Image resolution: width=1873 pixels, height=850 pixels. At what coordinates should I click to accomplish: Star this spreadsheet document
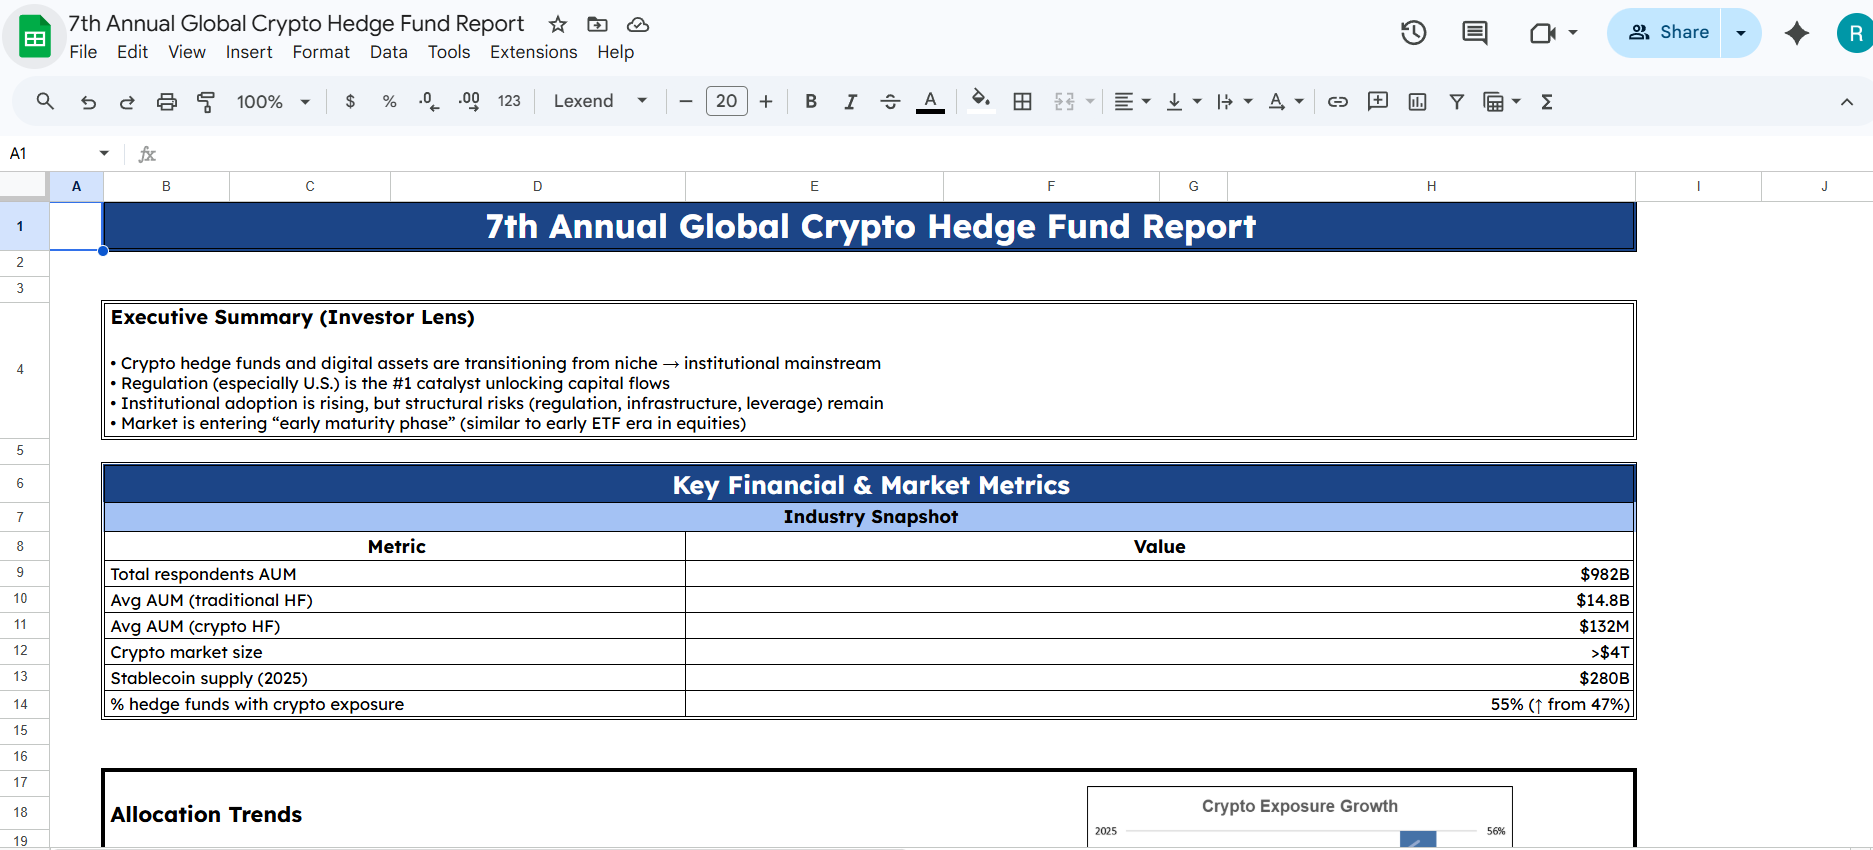pos(558,24)
